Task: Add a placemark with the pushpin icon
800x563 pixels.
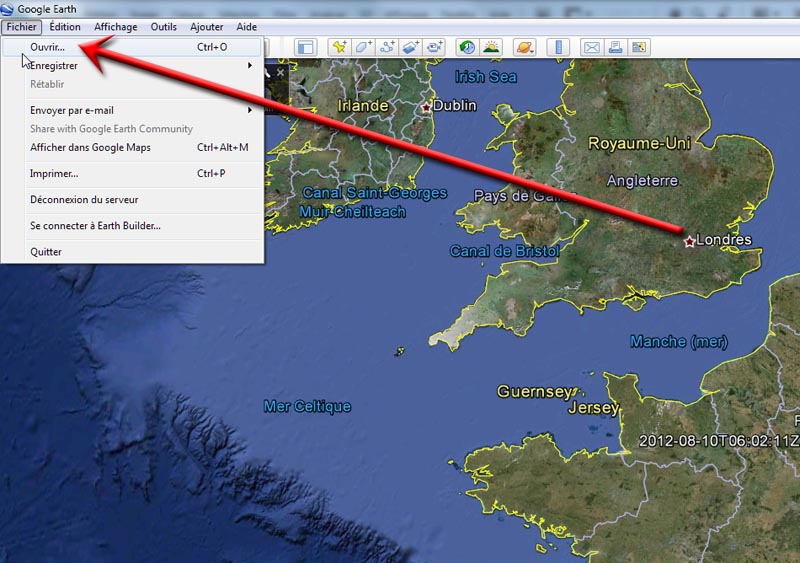Action: click(x=339, y=47)
